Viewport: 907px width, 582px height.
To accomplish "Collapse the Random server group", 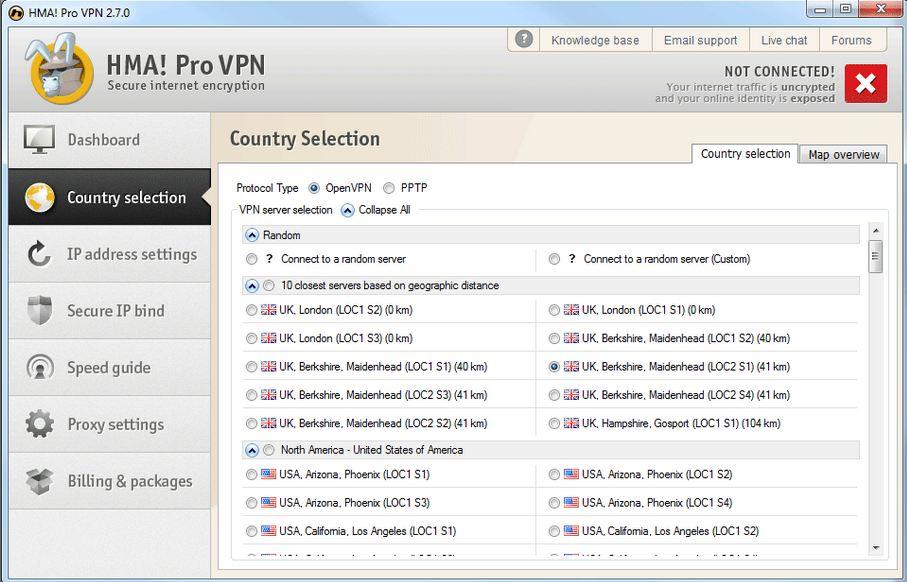I will [252, 235].
